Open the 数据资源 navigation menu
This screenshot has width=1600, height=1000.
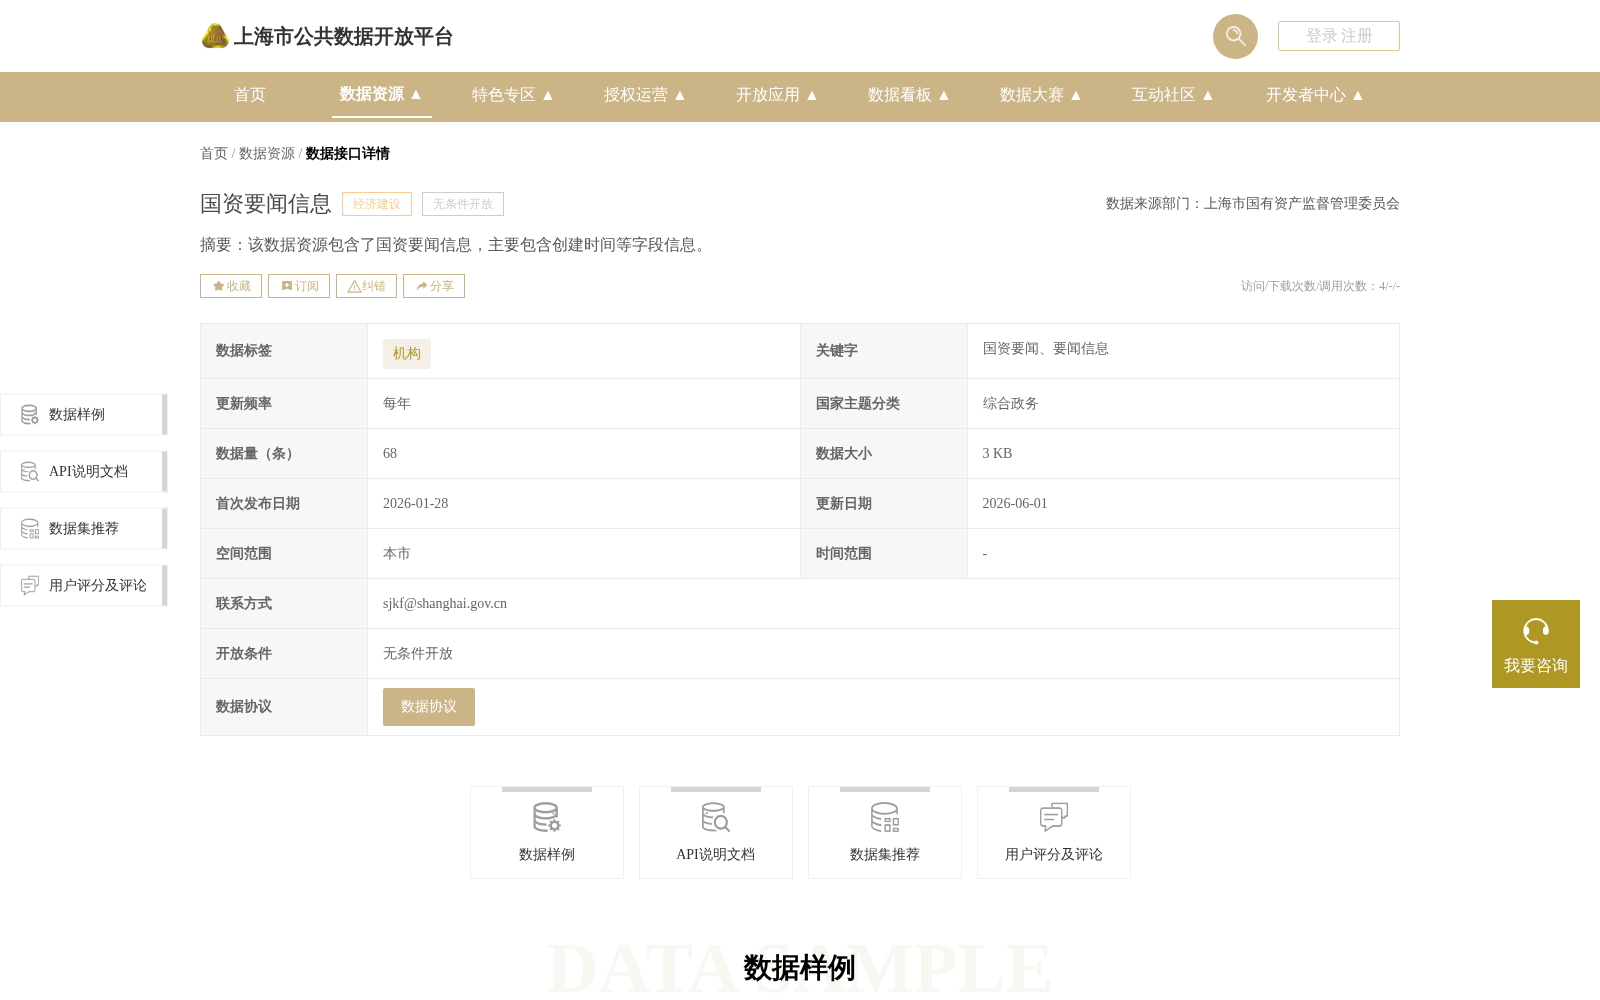point(381,94)
